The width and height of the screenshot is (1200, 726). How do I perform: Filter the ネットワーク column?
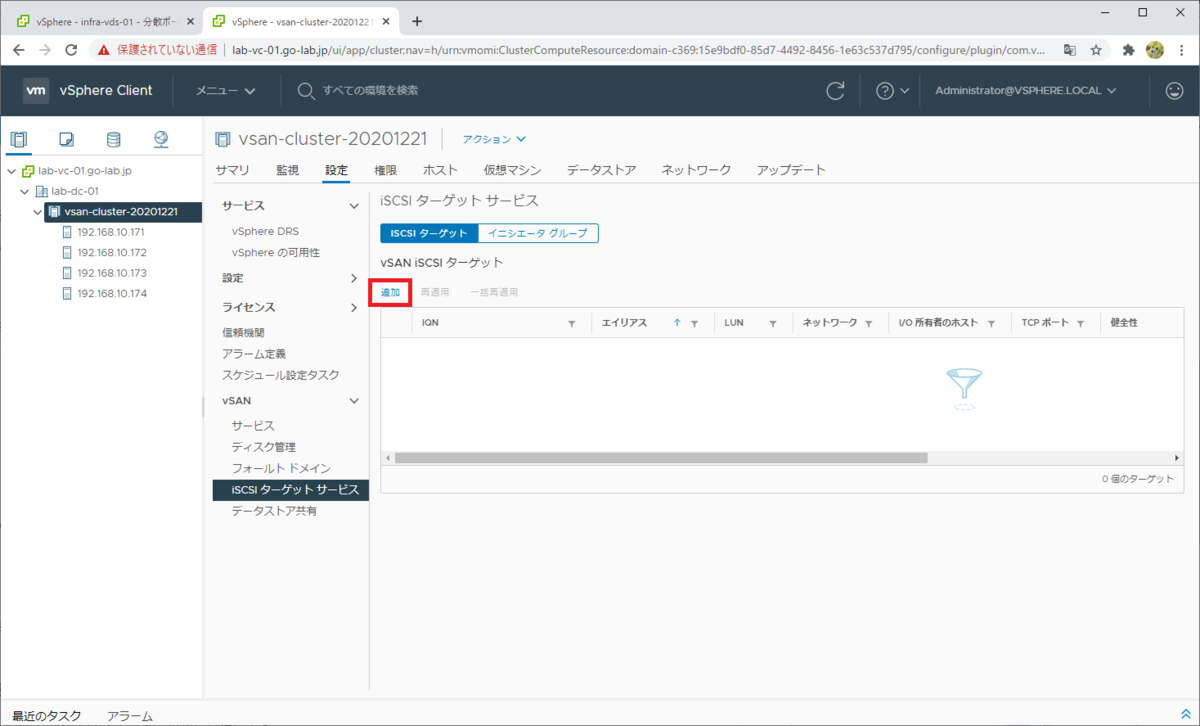(869, 324)
